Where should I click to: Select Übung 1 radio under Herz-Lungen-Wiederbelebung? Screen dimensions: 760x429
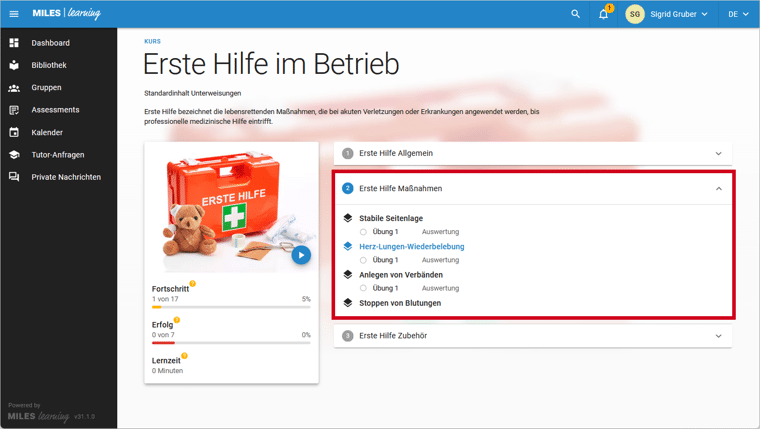pos(363,260)
